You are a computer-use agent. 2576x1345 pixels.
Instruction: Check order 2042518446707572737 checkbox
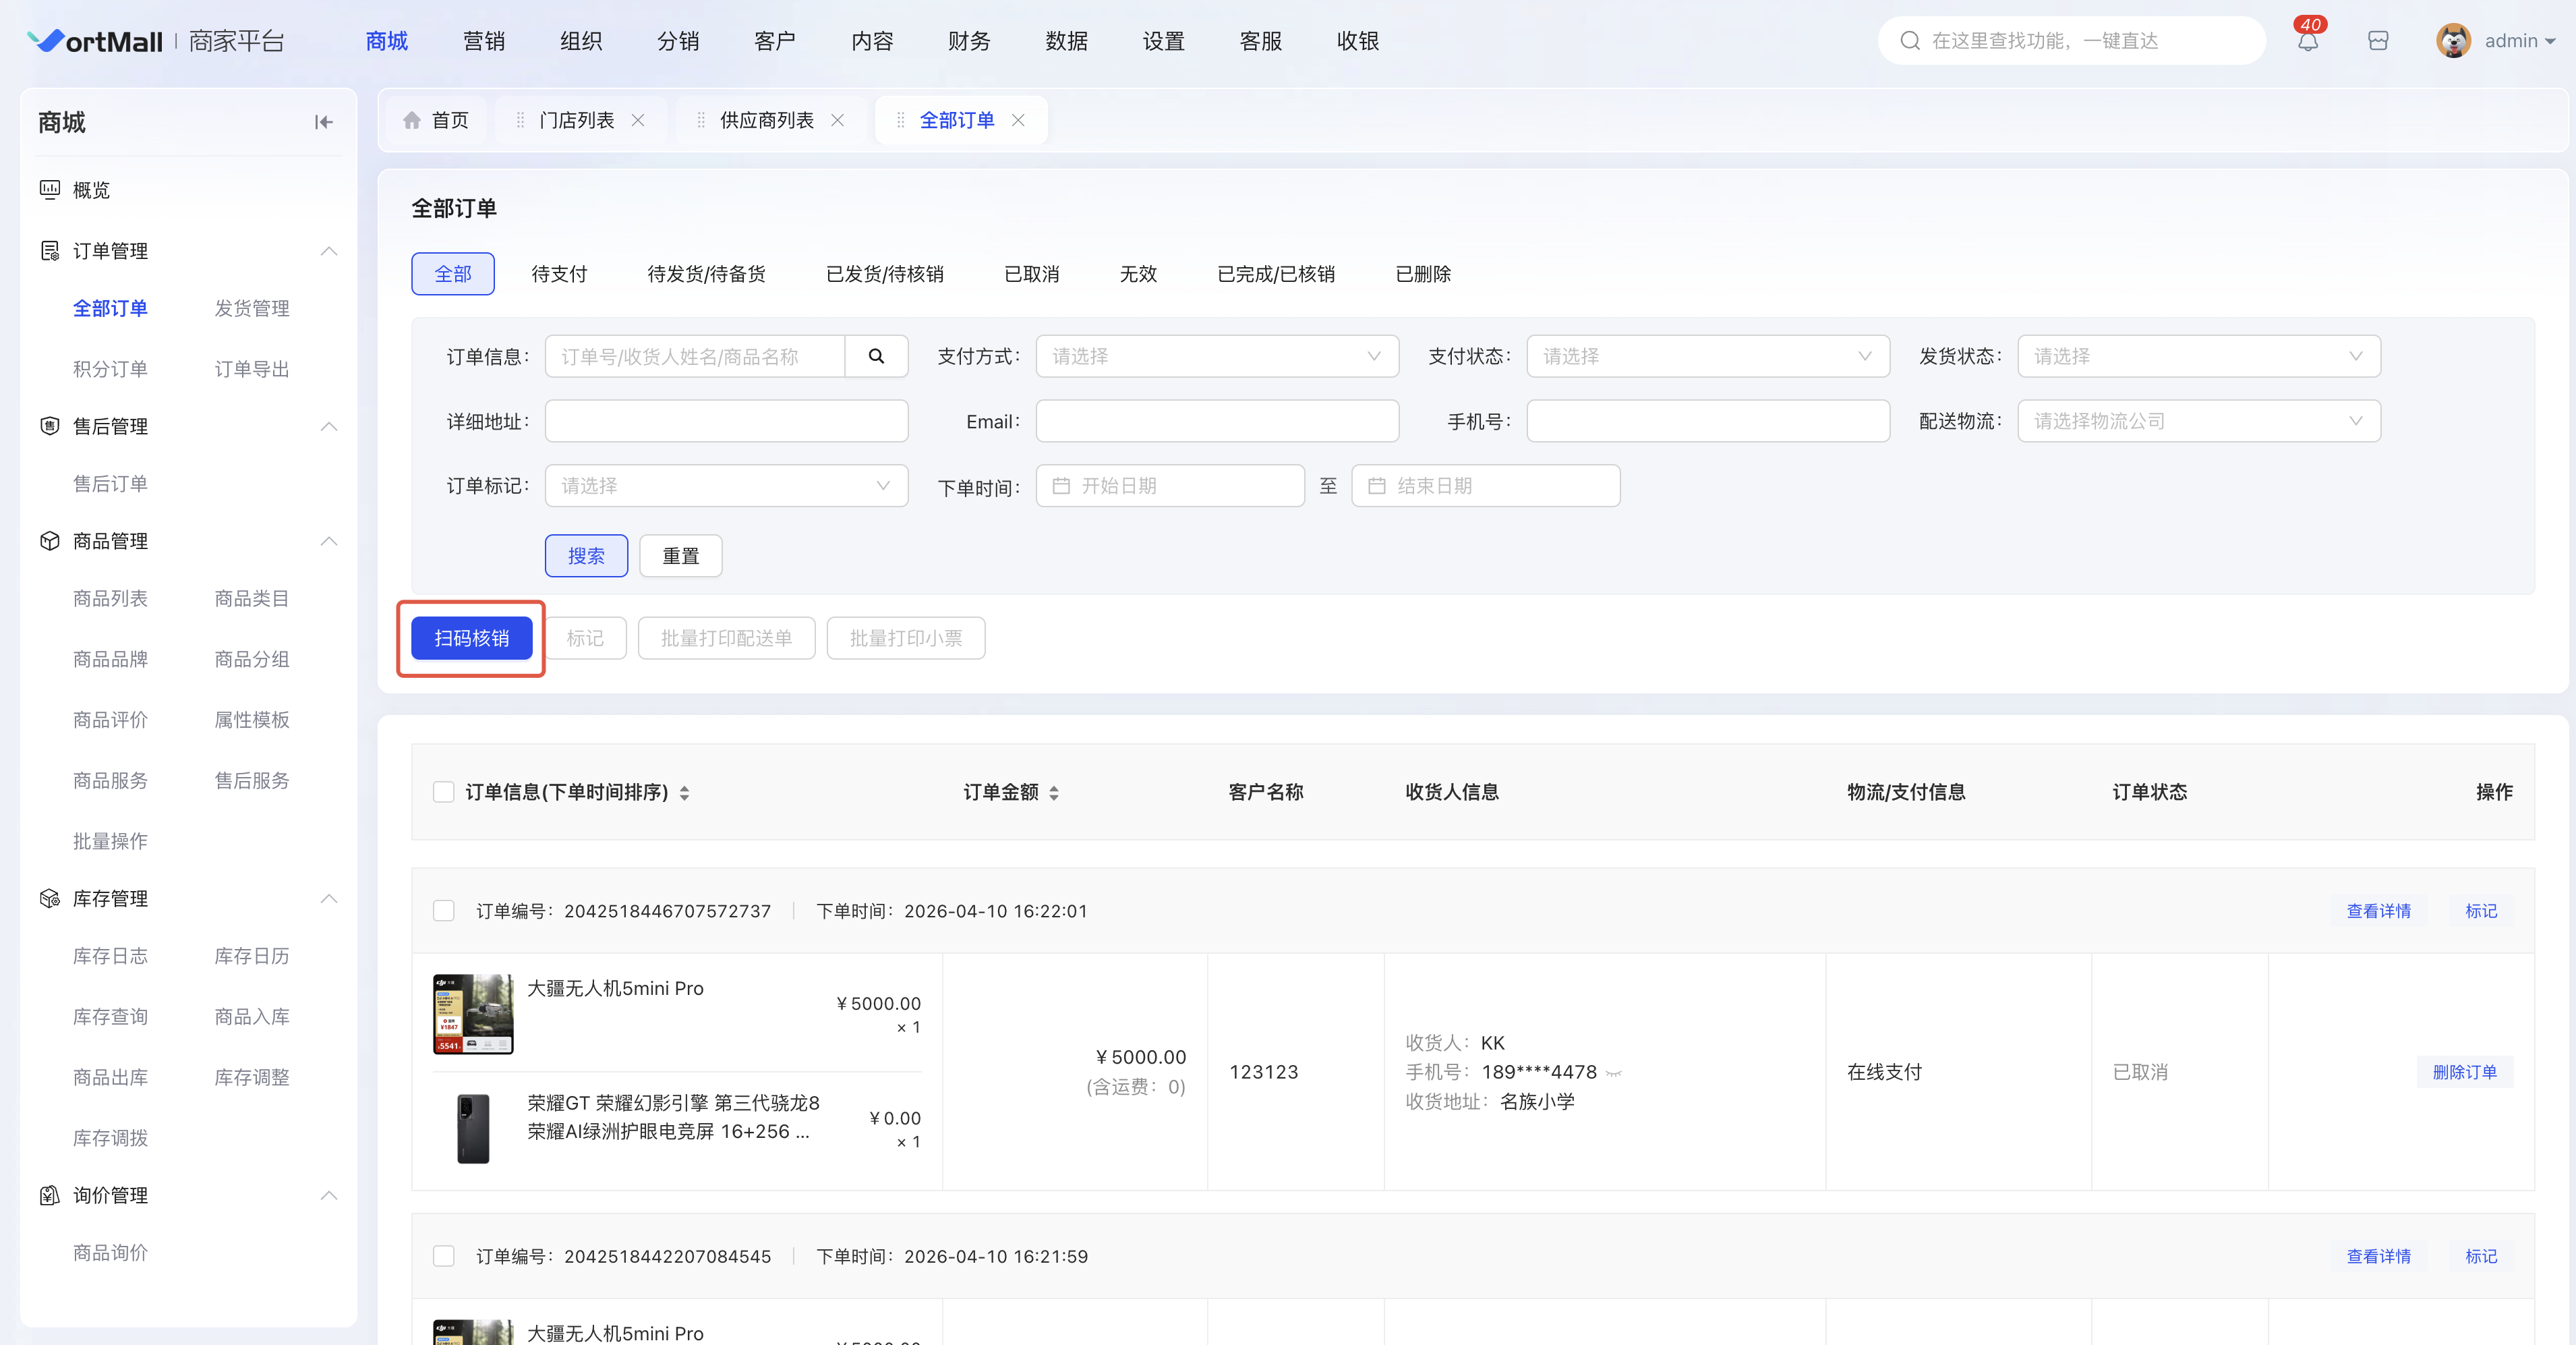444,911
